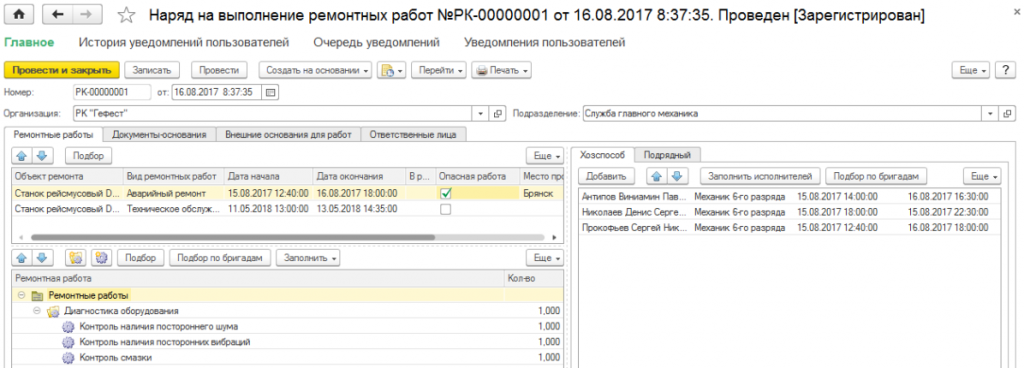Open the Перейти dropdown
This screenshot has width=1024, height=368.
click(x=438, y=70)
